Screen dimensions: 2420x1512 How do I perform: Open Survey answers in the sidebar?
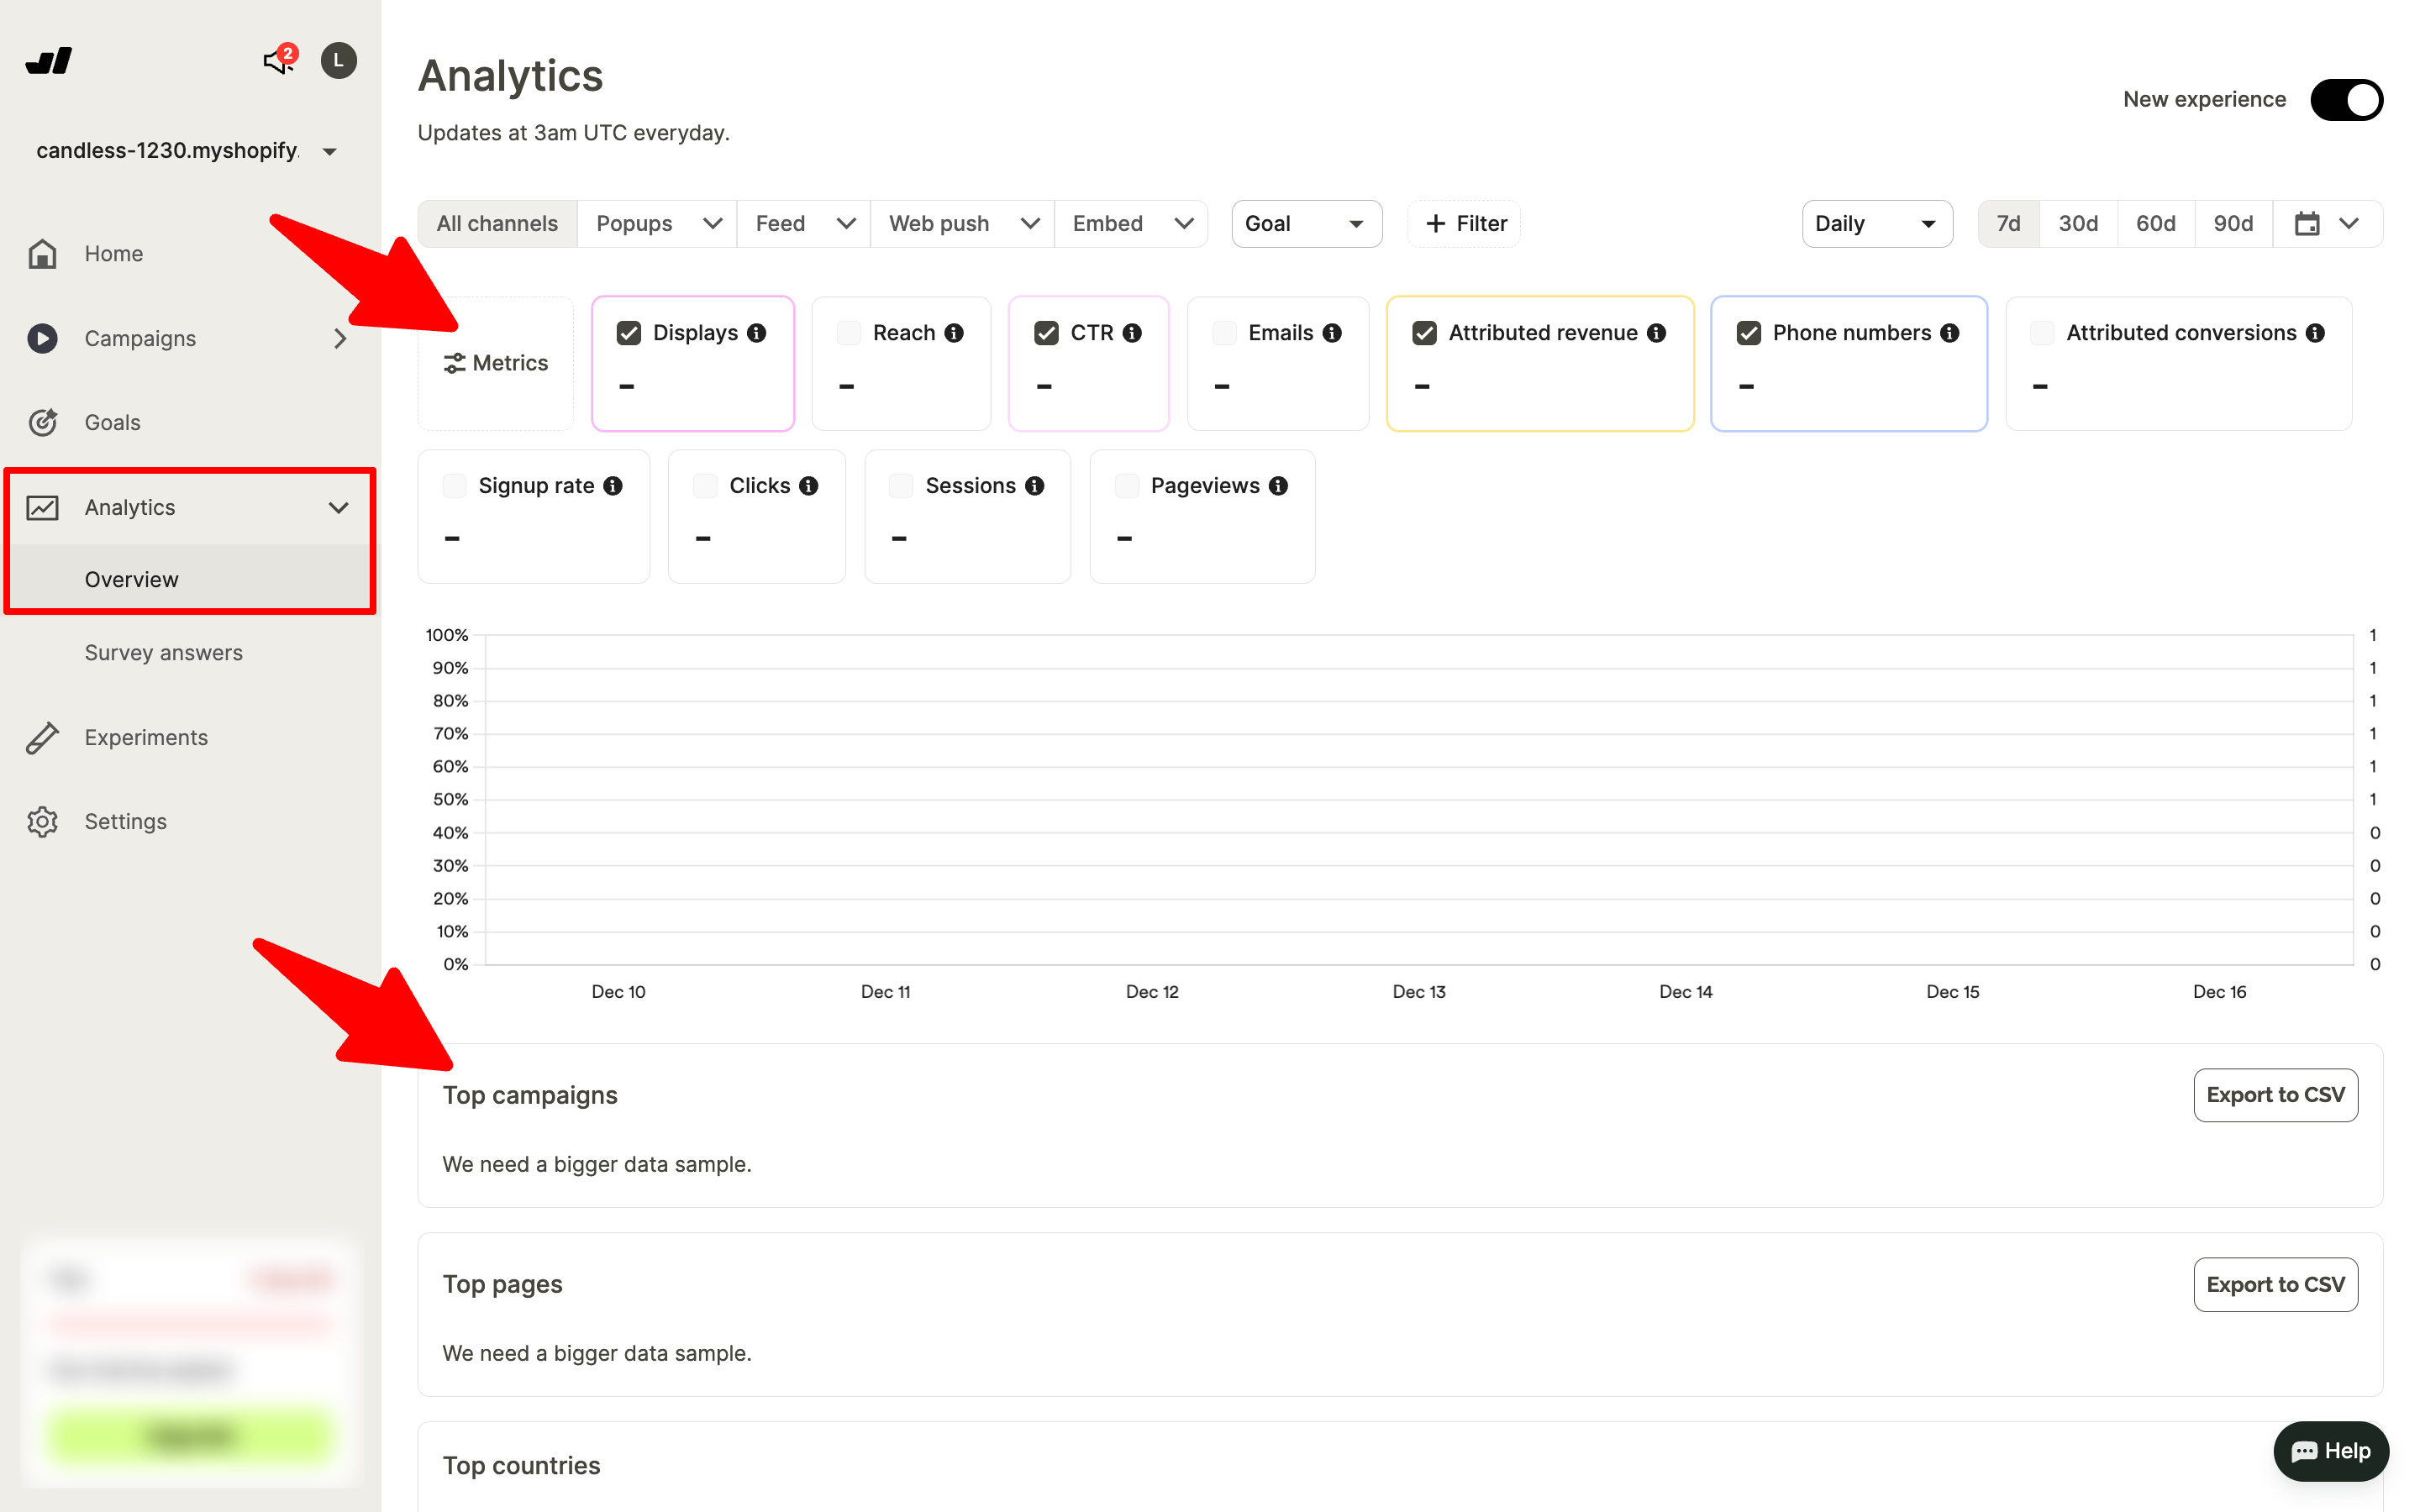(163, 653)
